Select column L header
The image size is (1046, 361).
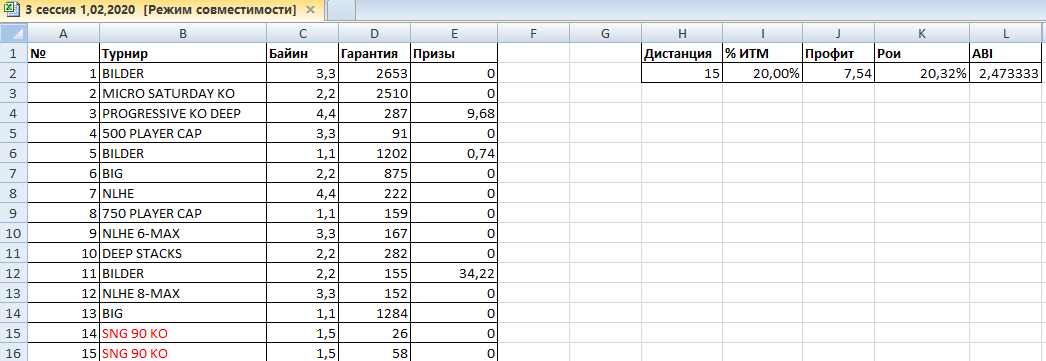pos(1007,33)
